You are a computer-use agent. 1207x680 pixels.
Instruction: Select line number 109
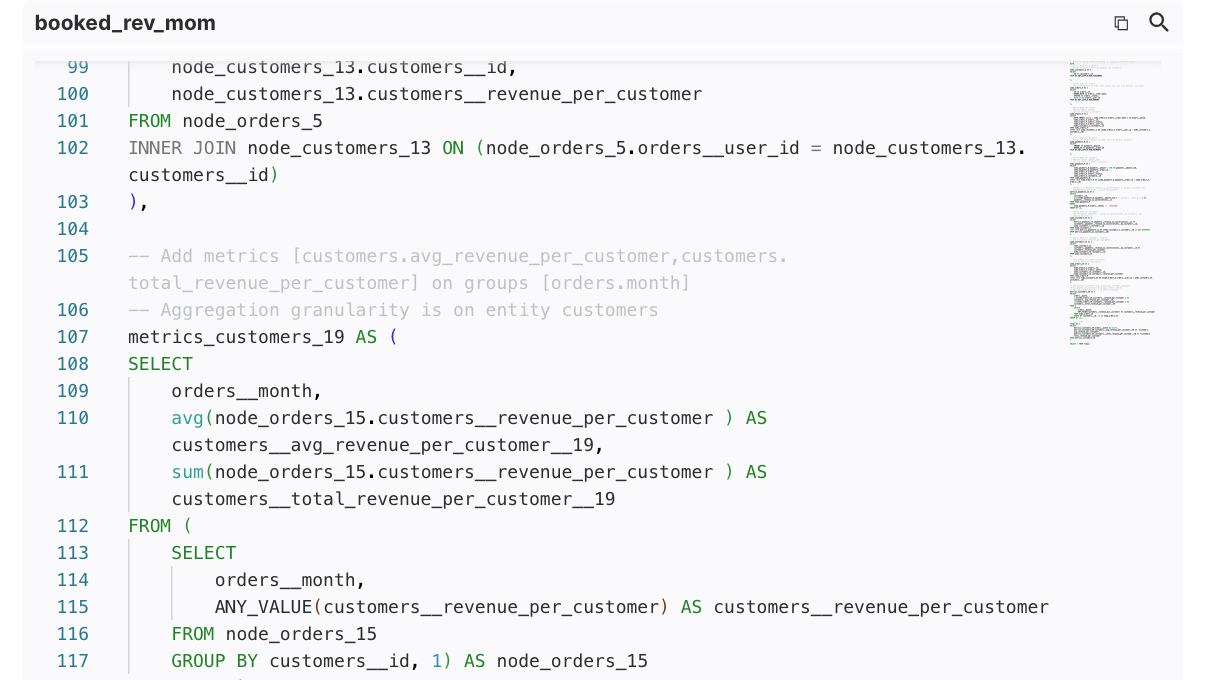(73, 391)
